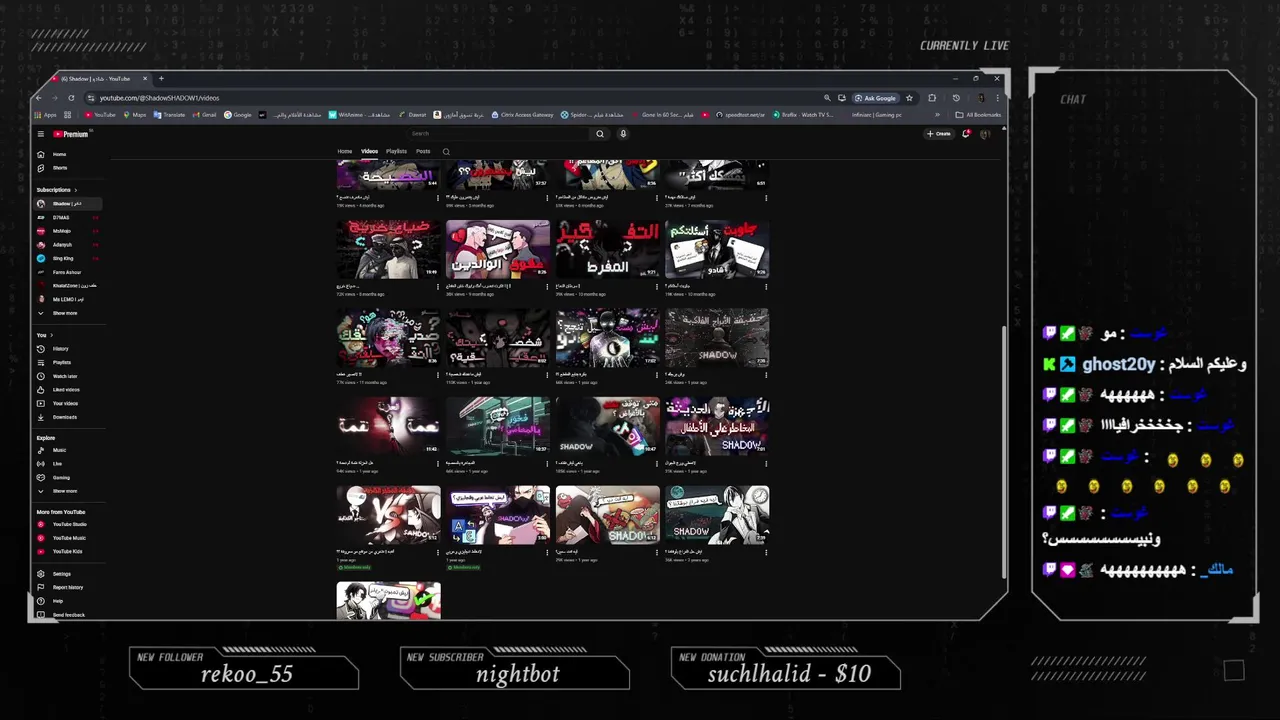Open the 11:42 duration video thumbnail

[389, 427]
